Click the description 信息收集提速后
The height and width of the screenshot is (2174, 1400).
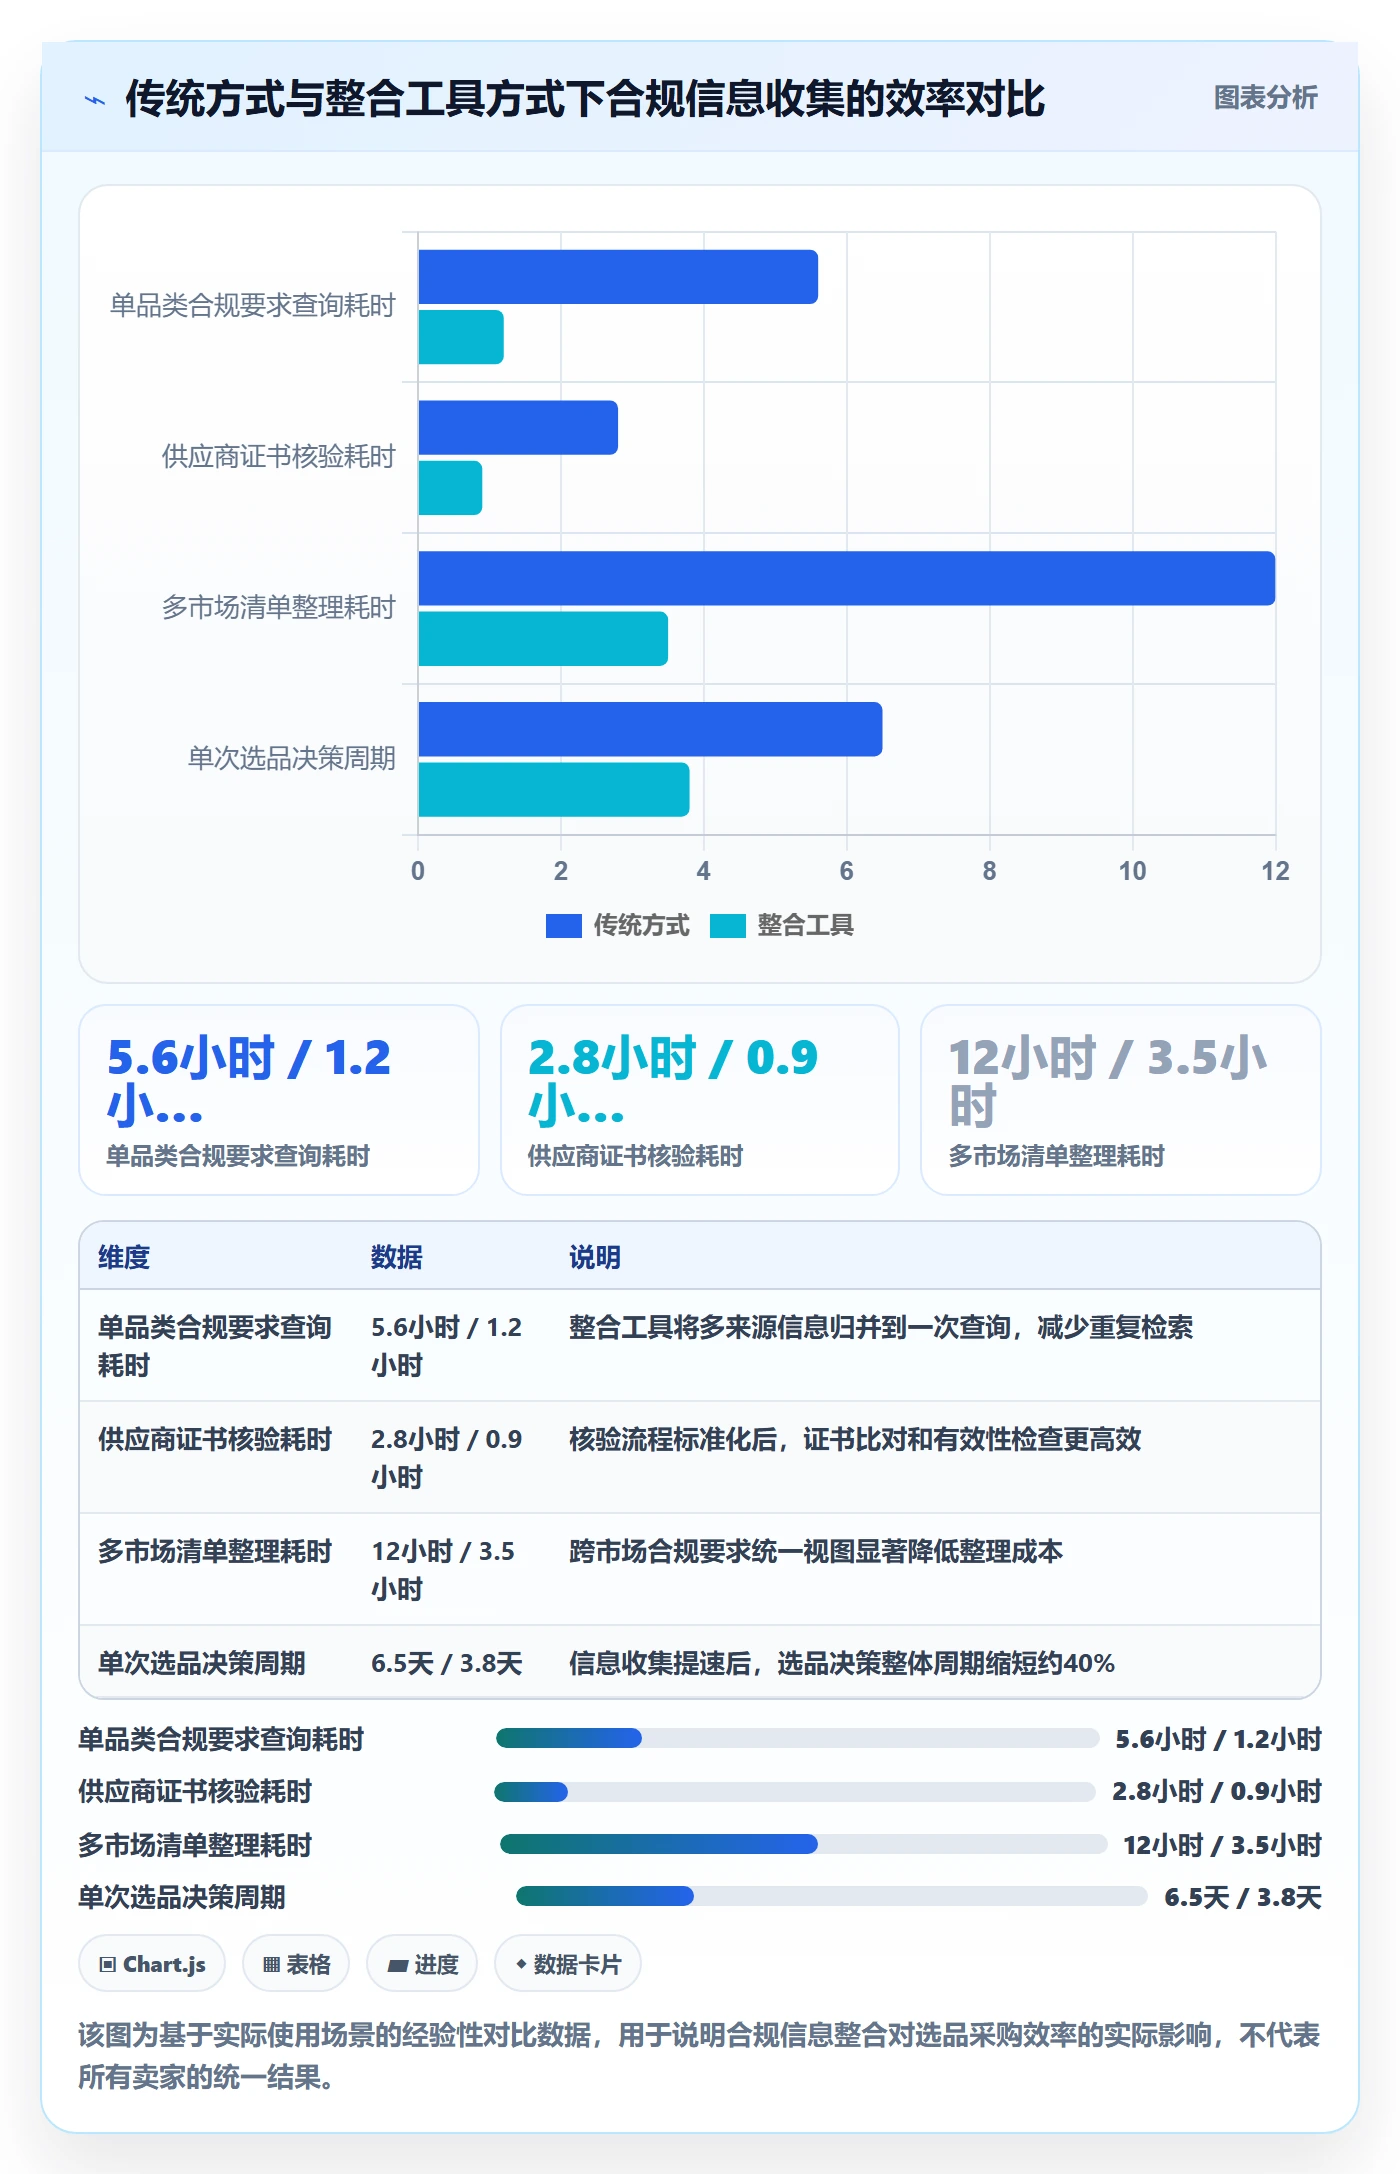[x=842, y=1663]
